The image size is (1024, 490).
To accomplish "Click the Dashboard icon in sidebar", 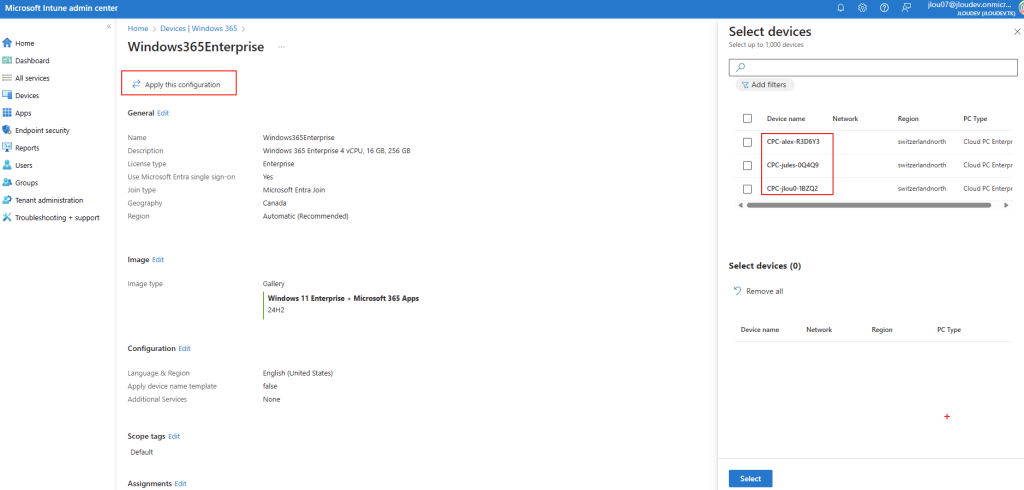I will click(7, 60).
